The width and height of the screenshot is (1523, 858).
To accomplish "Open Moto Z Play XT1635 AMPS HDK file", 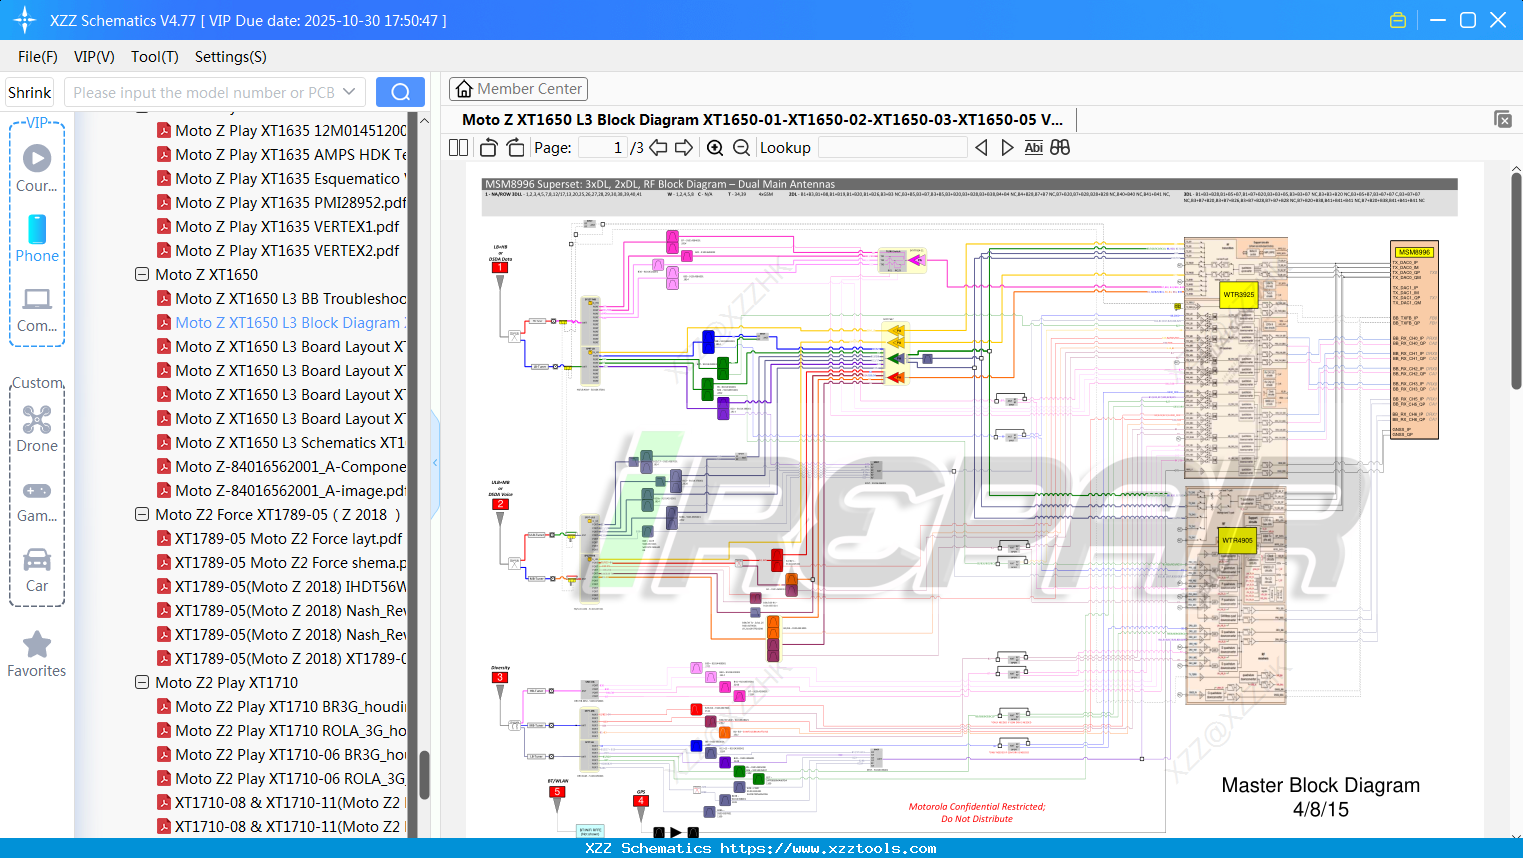I will click(x=291, y=154).
